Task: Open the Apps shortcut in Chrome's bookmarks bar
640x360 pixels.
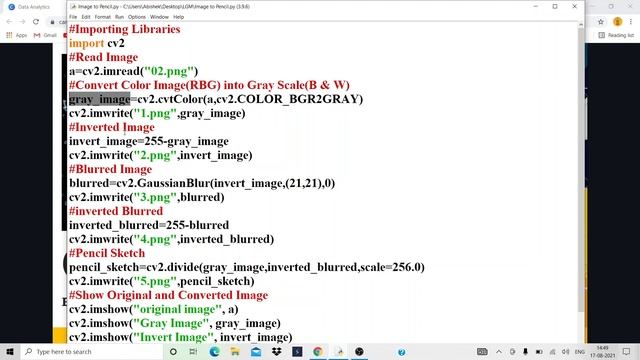Action: coord(16,36)
